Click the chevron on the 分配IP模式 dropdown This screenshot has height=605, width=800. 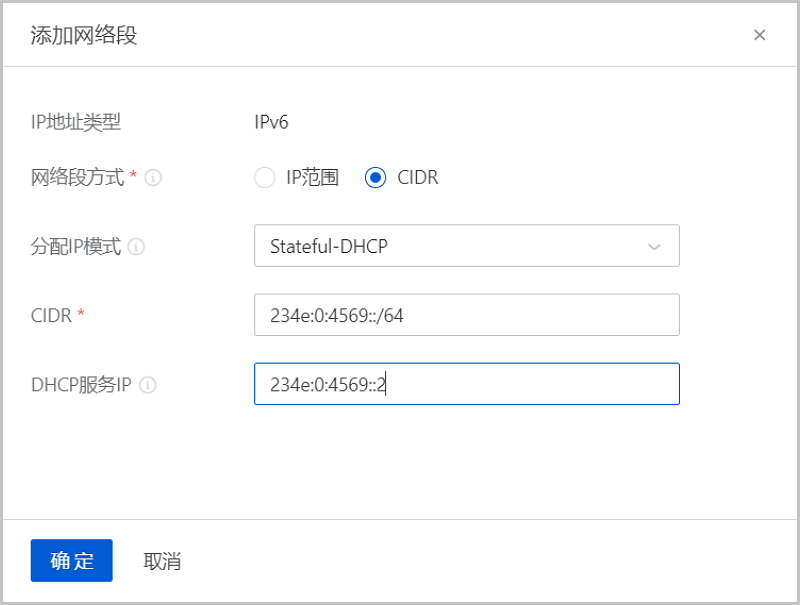655,246
